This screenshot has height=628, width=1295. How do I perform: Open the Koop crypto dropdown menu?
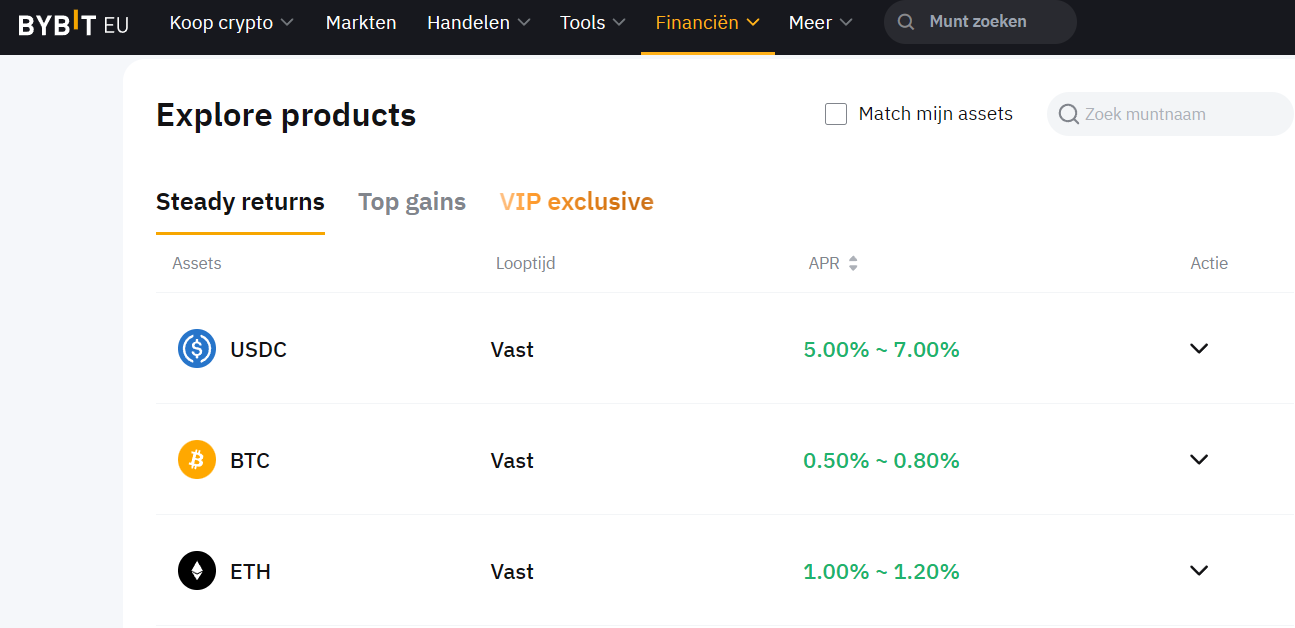tap(231, 22)
